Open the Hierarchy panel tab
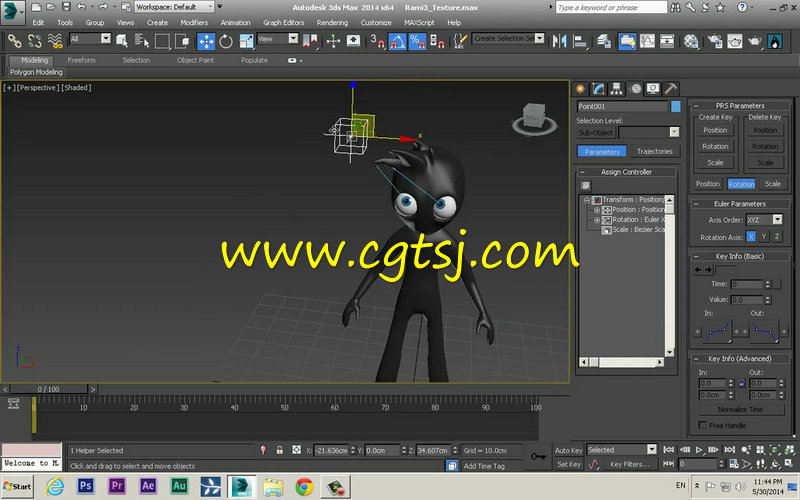 point(617,89)
